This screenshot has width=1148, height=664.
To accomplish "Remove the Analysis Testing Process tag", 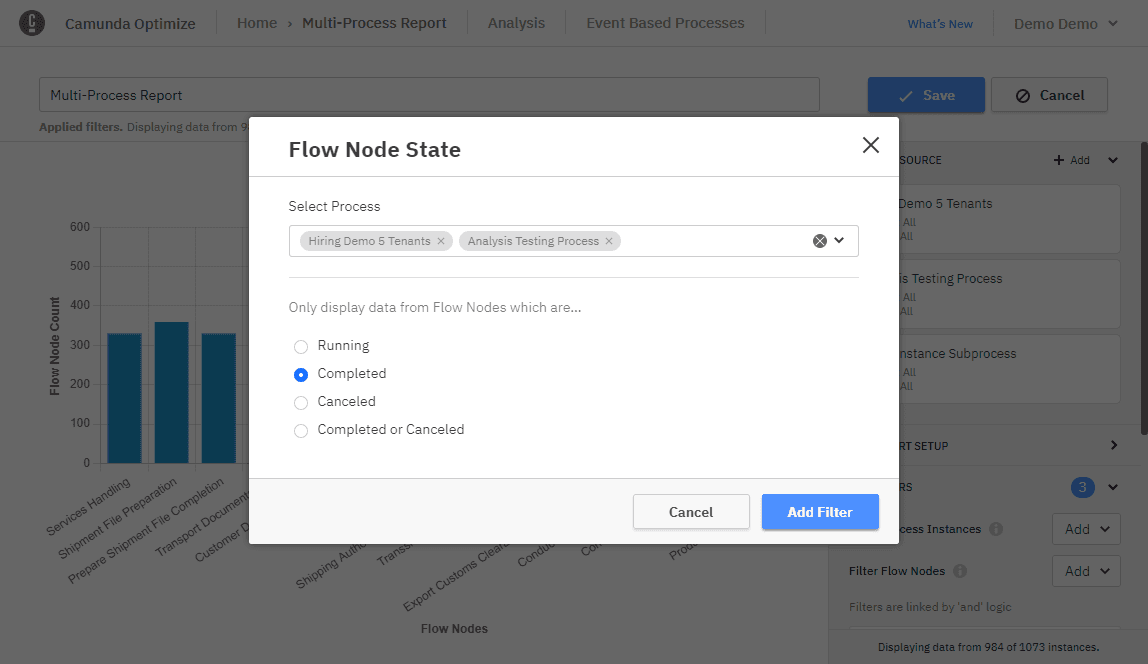I will point(608,241).
